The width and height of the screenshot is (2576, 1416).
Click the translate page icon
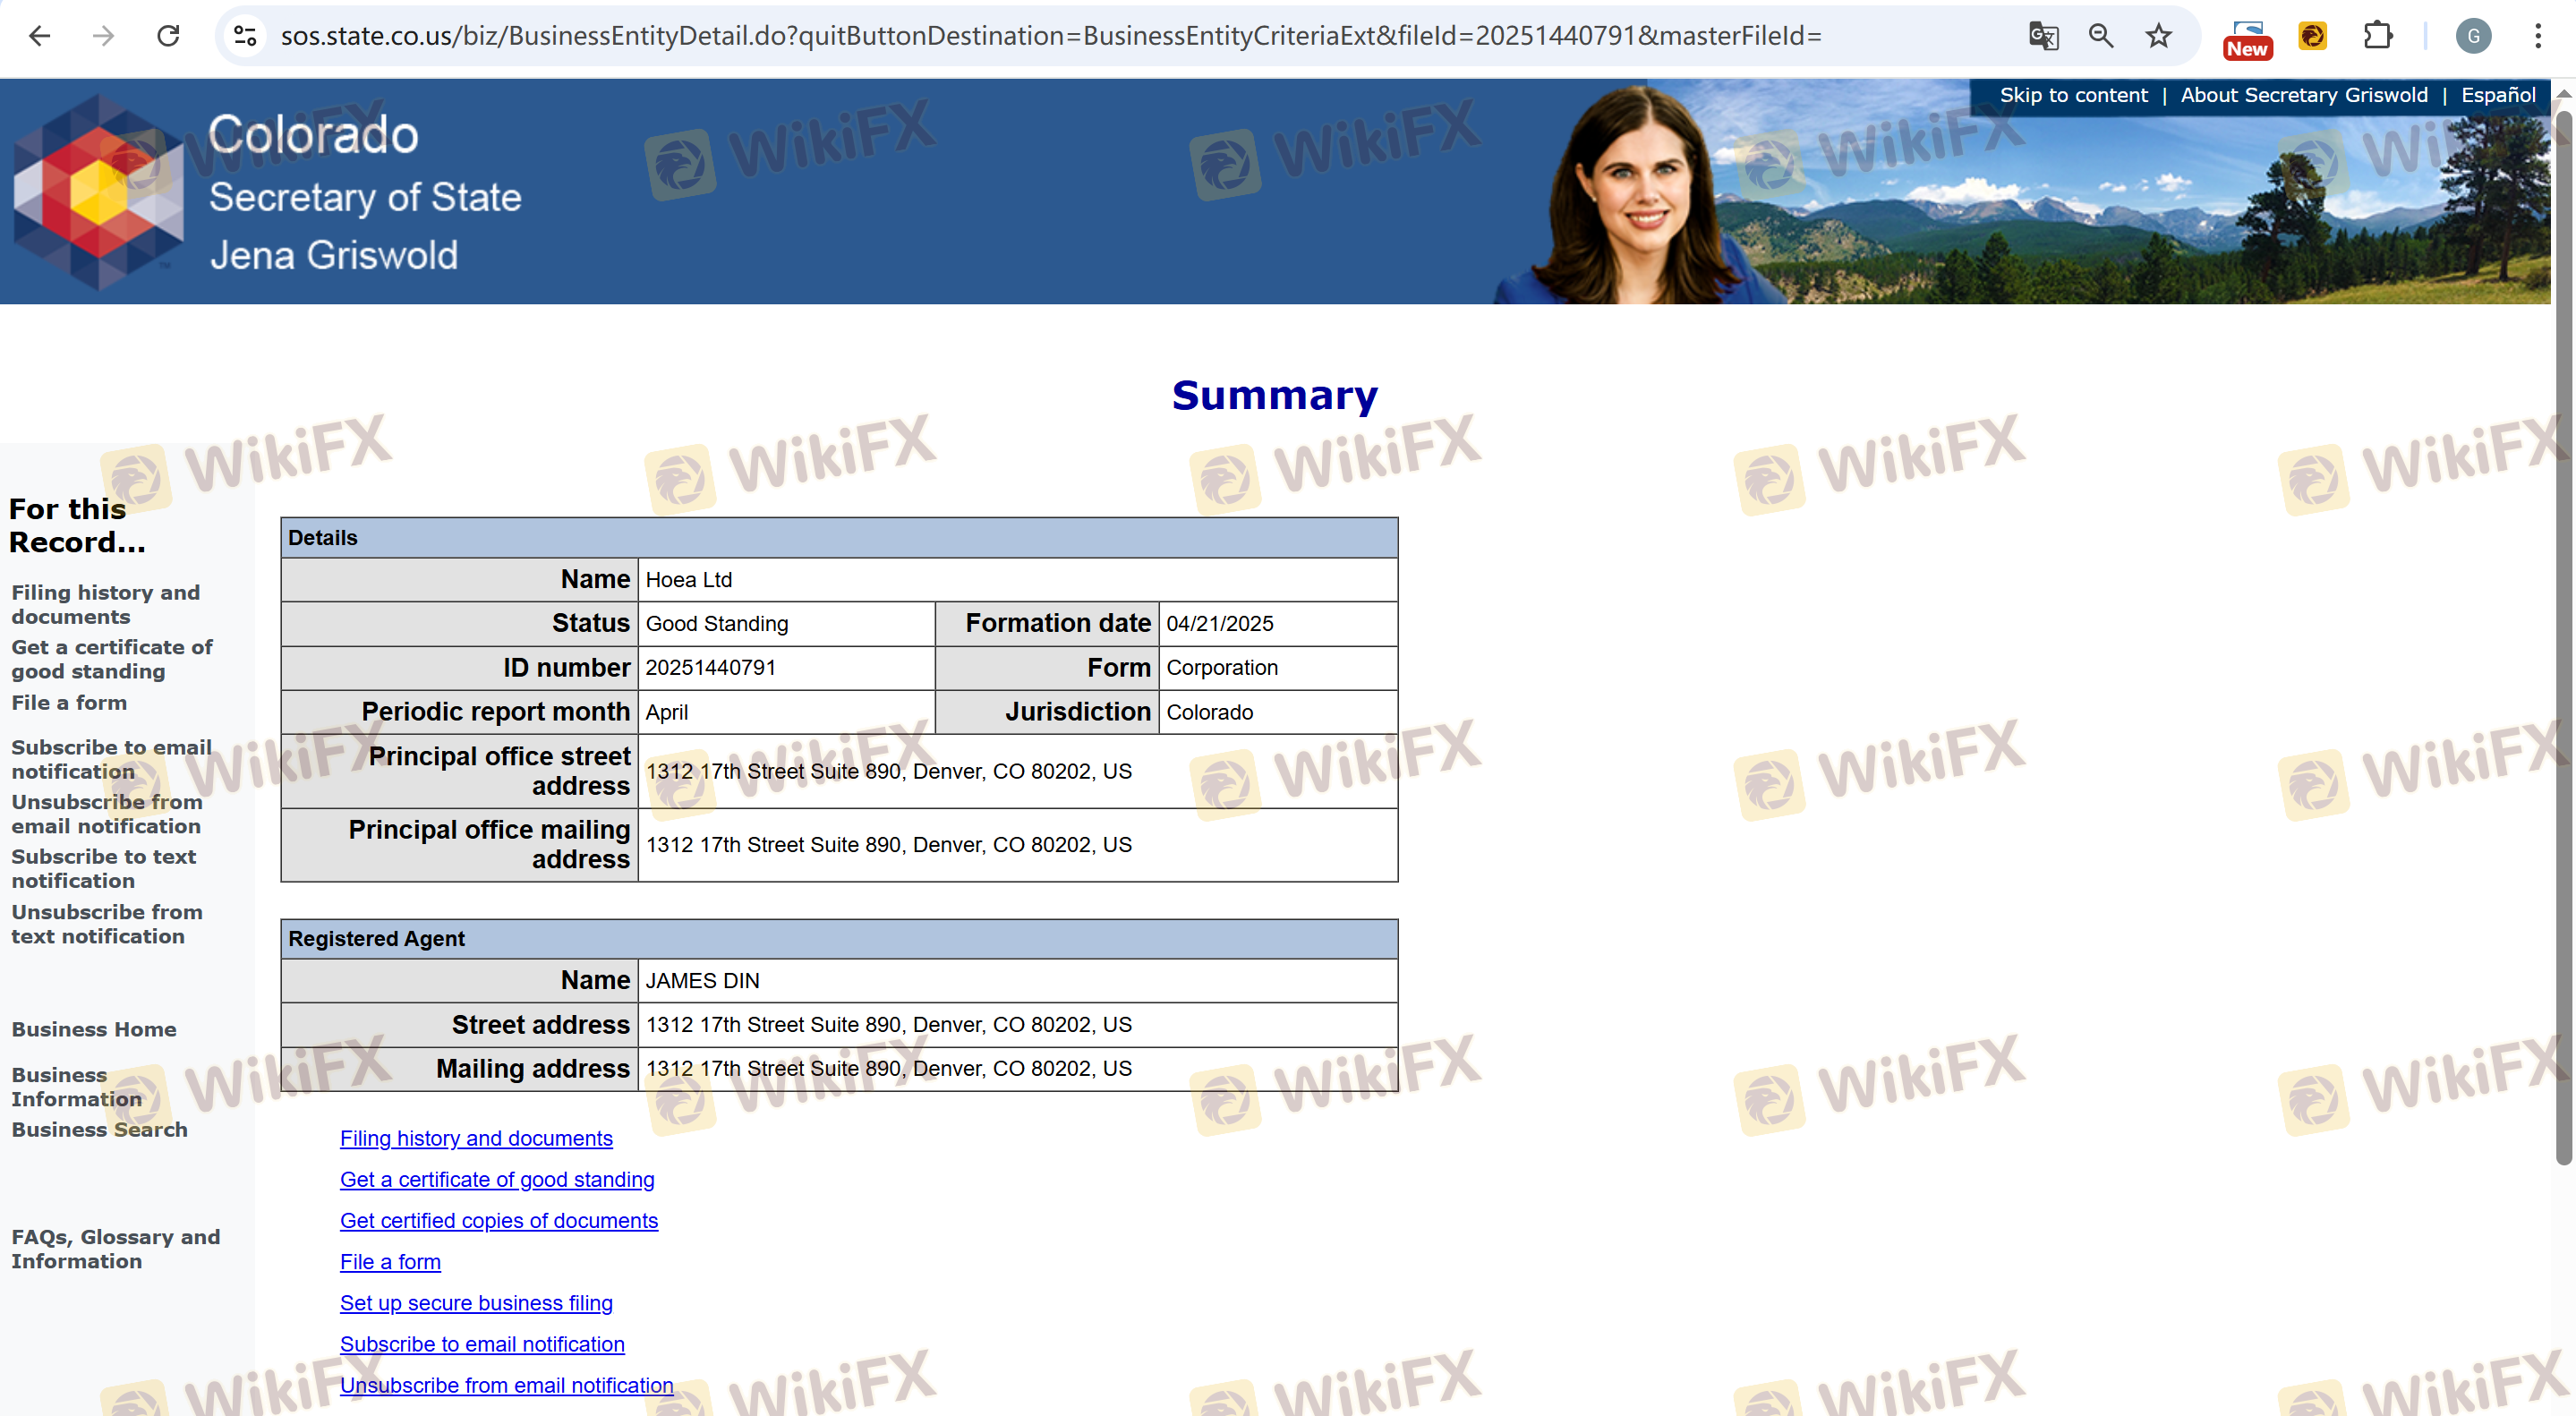(2043, 36)
